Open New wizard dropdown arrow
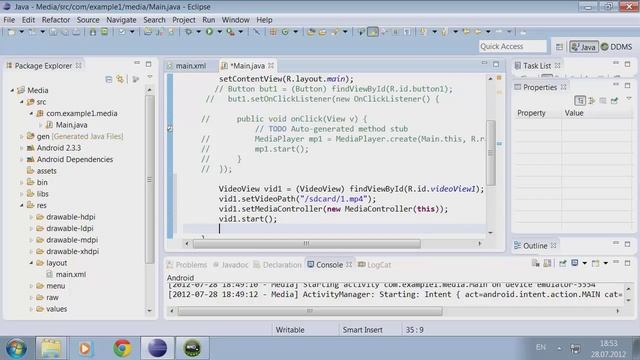The width and height of the screenshot is (640, 360). click(22, 31)
